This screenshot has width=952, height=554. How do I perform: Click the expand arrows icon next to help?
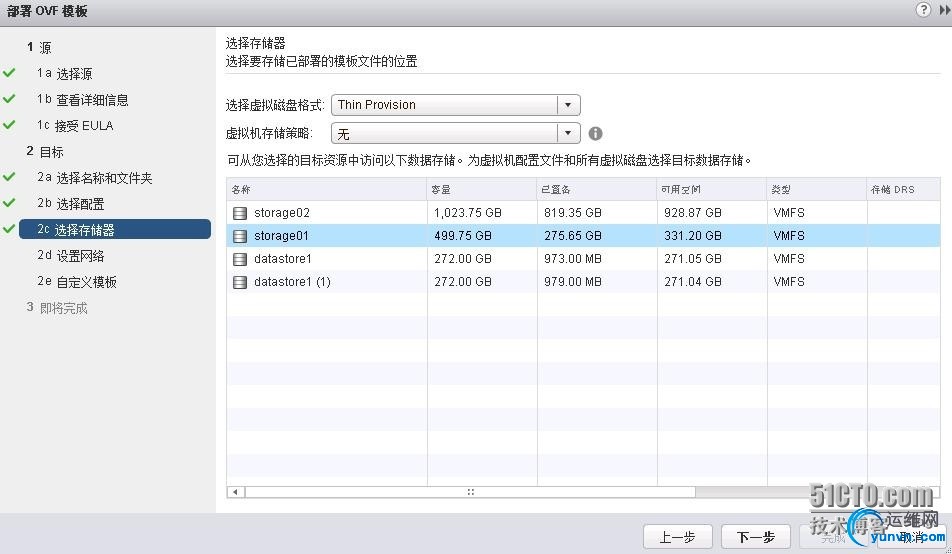pyautogui.click(x=945, y=10)
